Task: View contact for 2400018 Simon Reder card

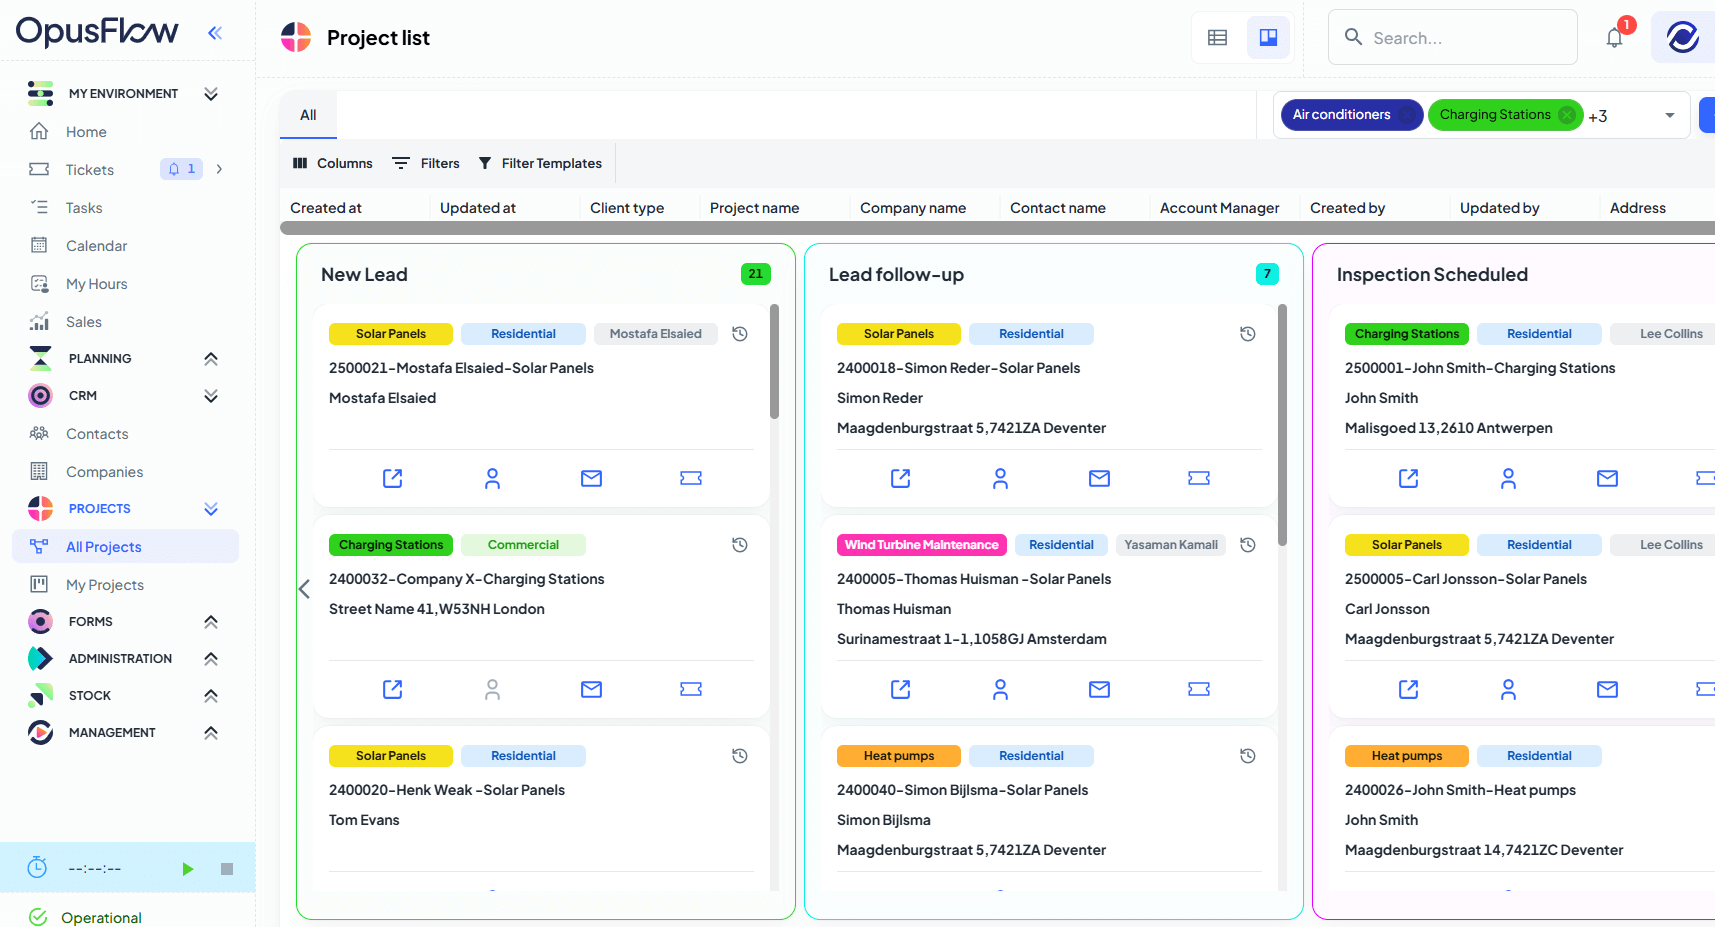Action: [x=1000, y=478]
